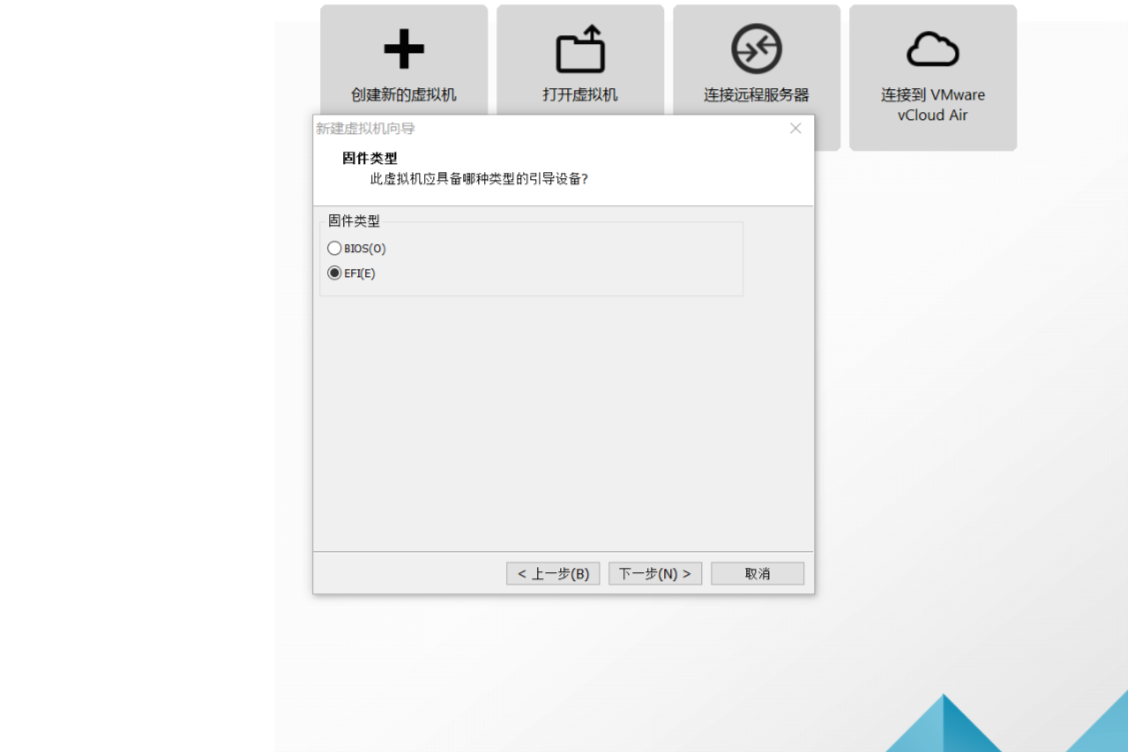Click the 此虚拟机应具备哪种类型的引导设备 question text
Image resolution: width=1128 pixels, height=752 pixels.
(x=478, y=179)
